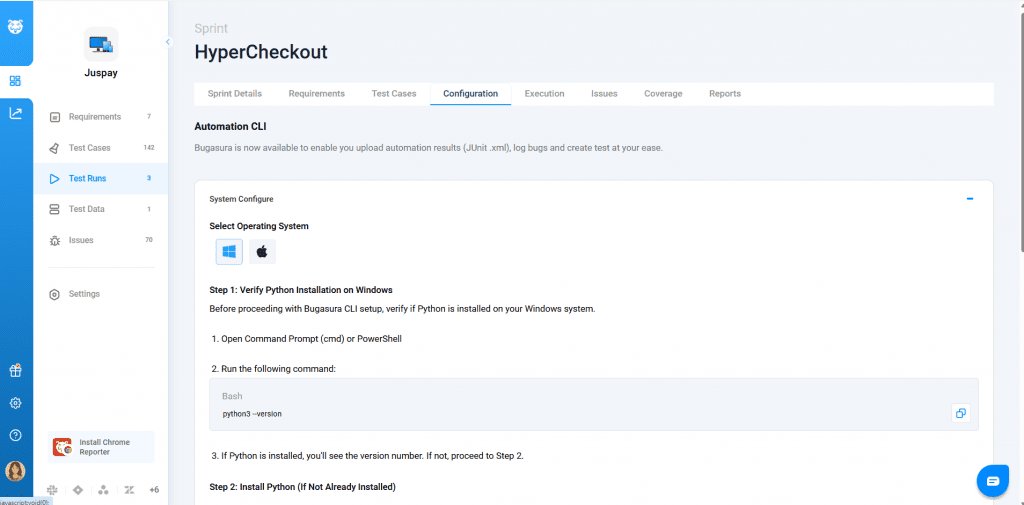Click the Test Data stack icon
The height and width of the screenshot is (505, 1024).
(55, 209)
